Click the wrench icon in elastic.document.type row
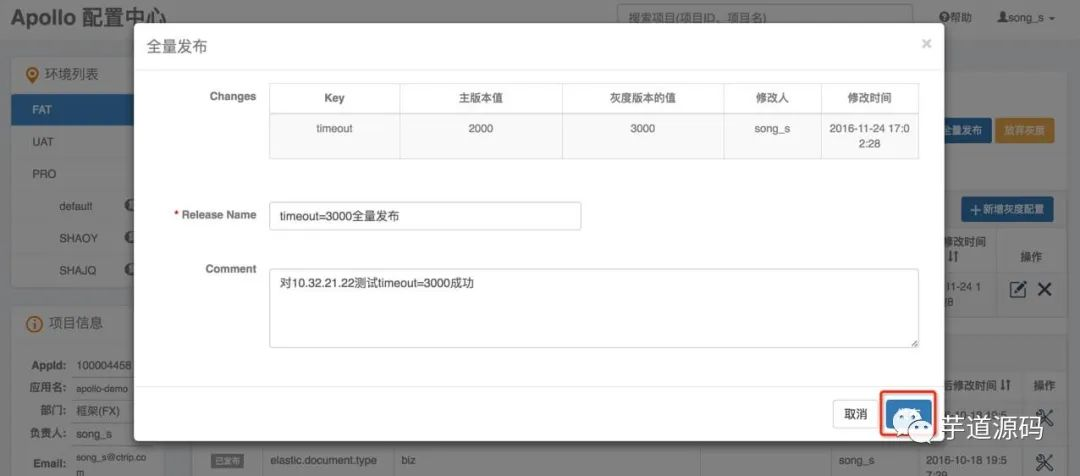The image size is (1080, 476). [1044, 461]
